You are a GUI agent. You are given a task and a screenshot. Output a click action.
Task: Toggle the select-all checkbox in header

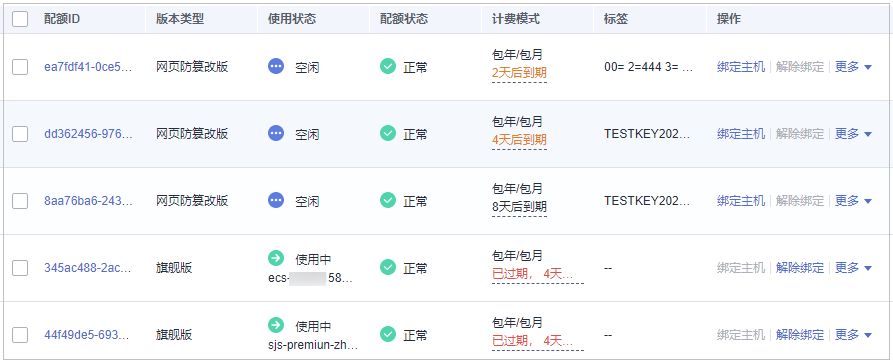click(20, 19)
